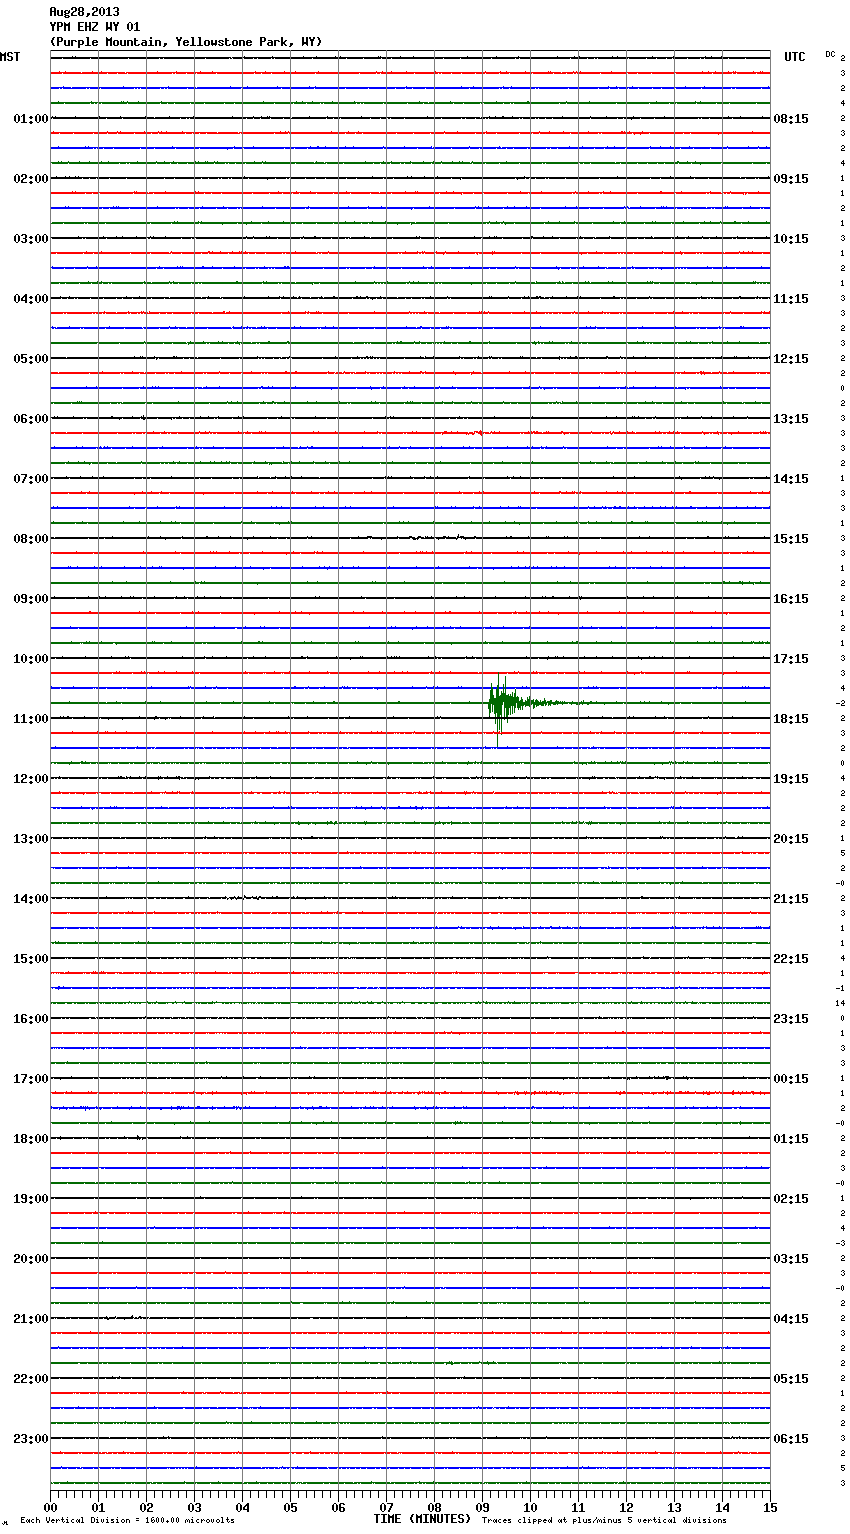Click the 00:15 UTC time label
Screen dimensions: 850x1534
point(791,1079)
